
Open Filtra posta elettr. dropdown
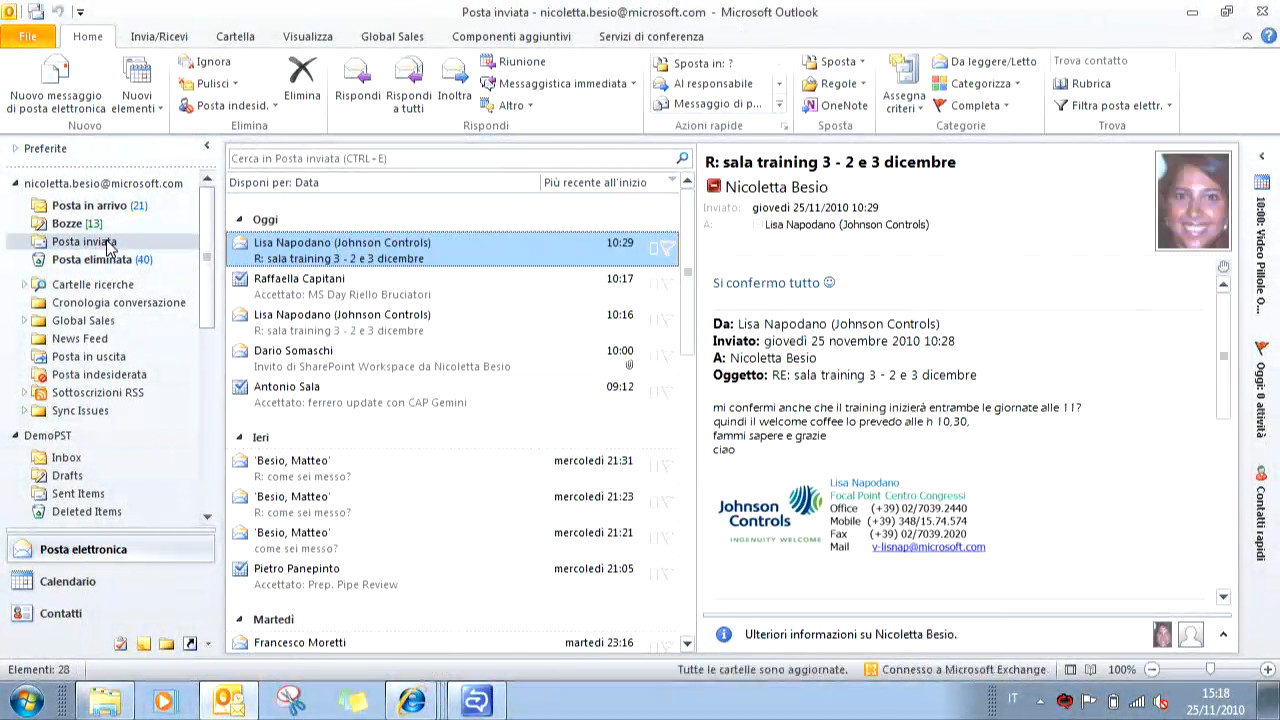pos(1112,105)
